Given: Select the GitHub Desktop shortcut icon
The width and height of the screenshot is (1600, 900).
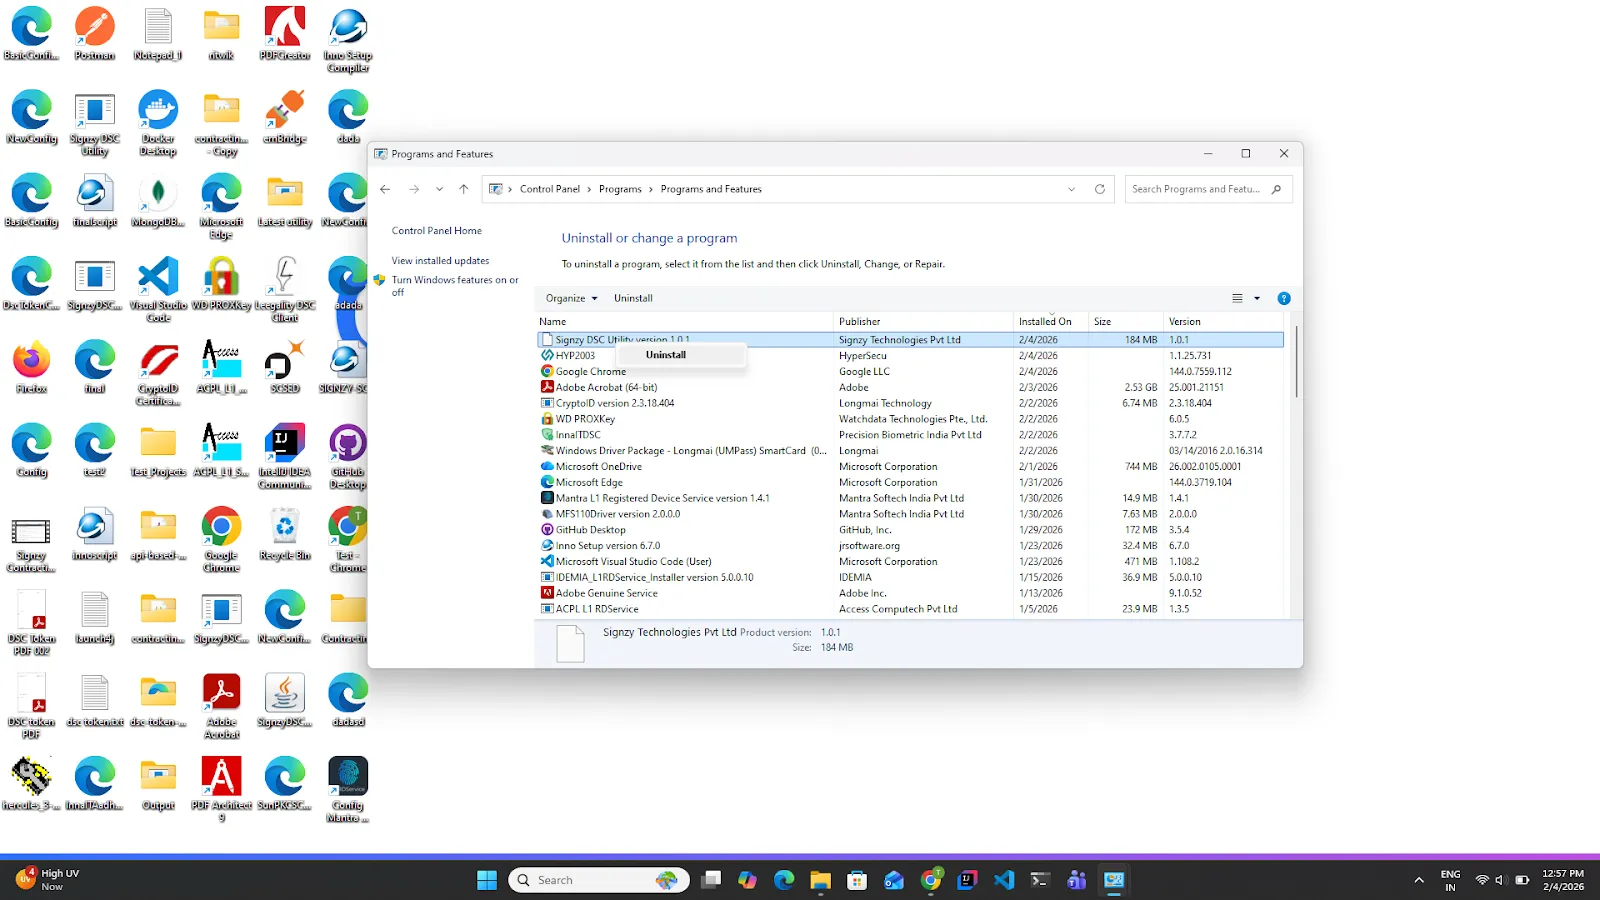Looking at the screenshot, I should 348,457.
